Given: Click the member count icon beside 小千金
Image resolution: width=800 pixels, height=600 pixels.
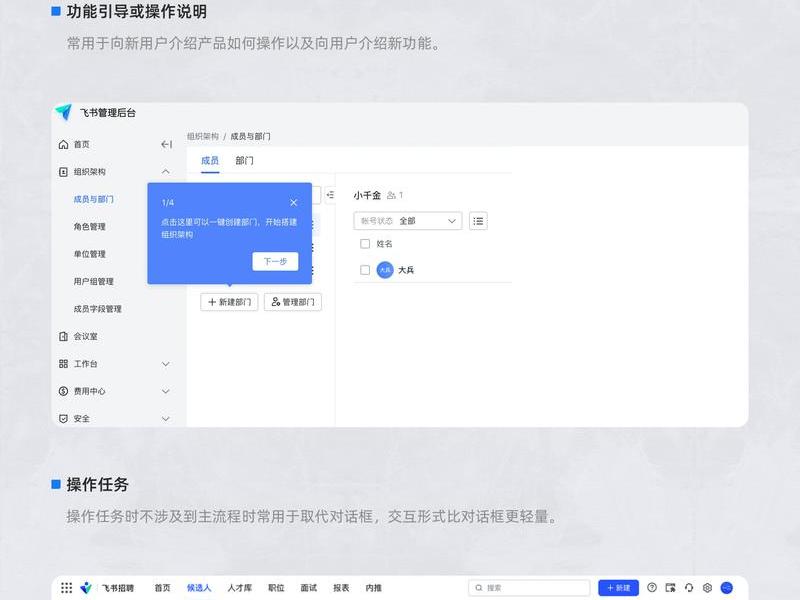Looking at the screenshot, I should [391, 195].
